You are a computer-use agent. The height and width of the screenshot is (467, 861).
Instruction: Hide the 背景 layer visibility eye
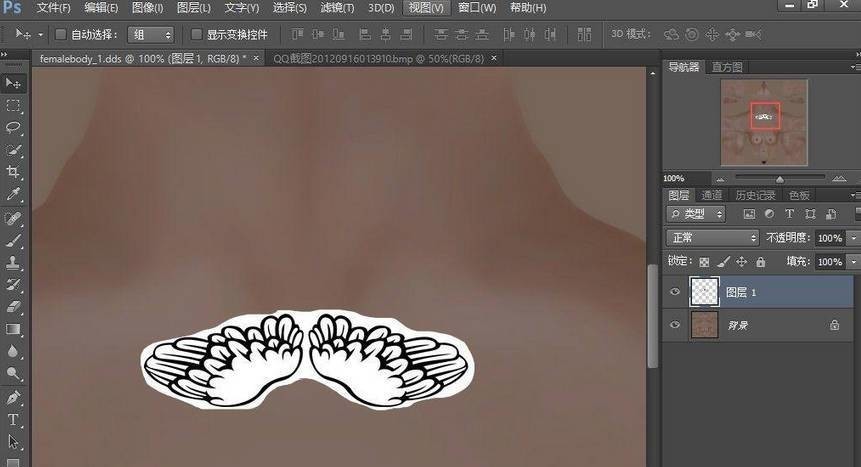(675, 325)
